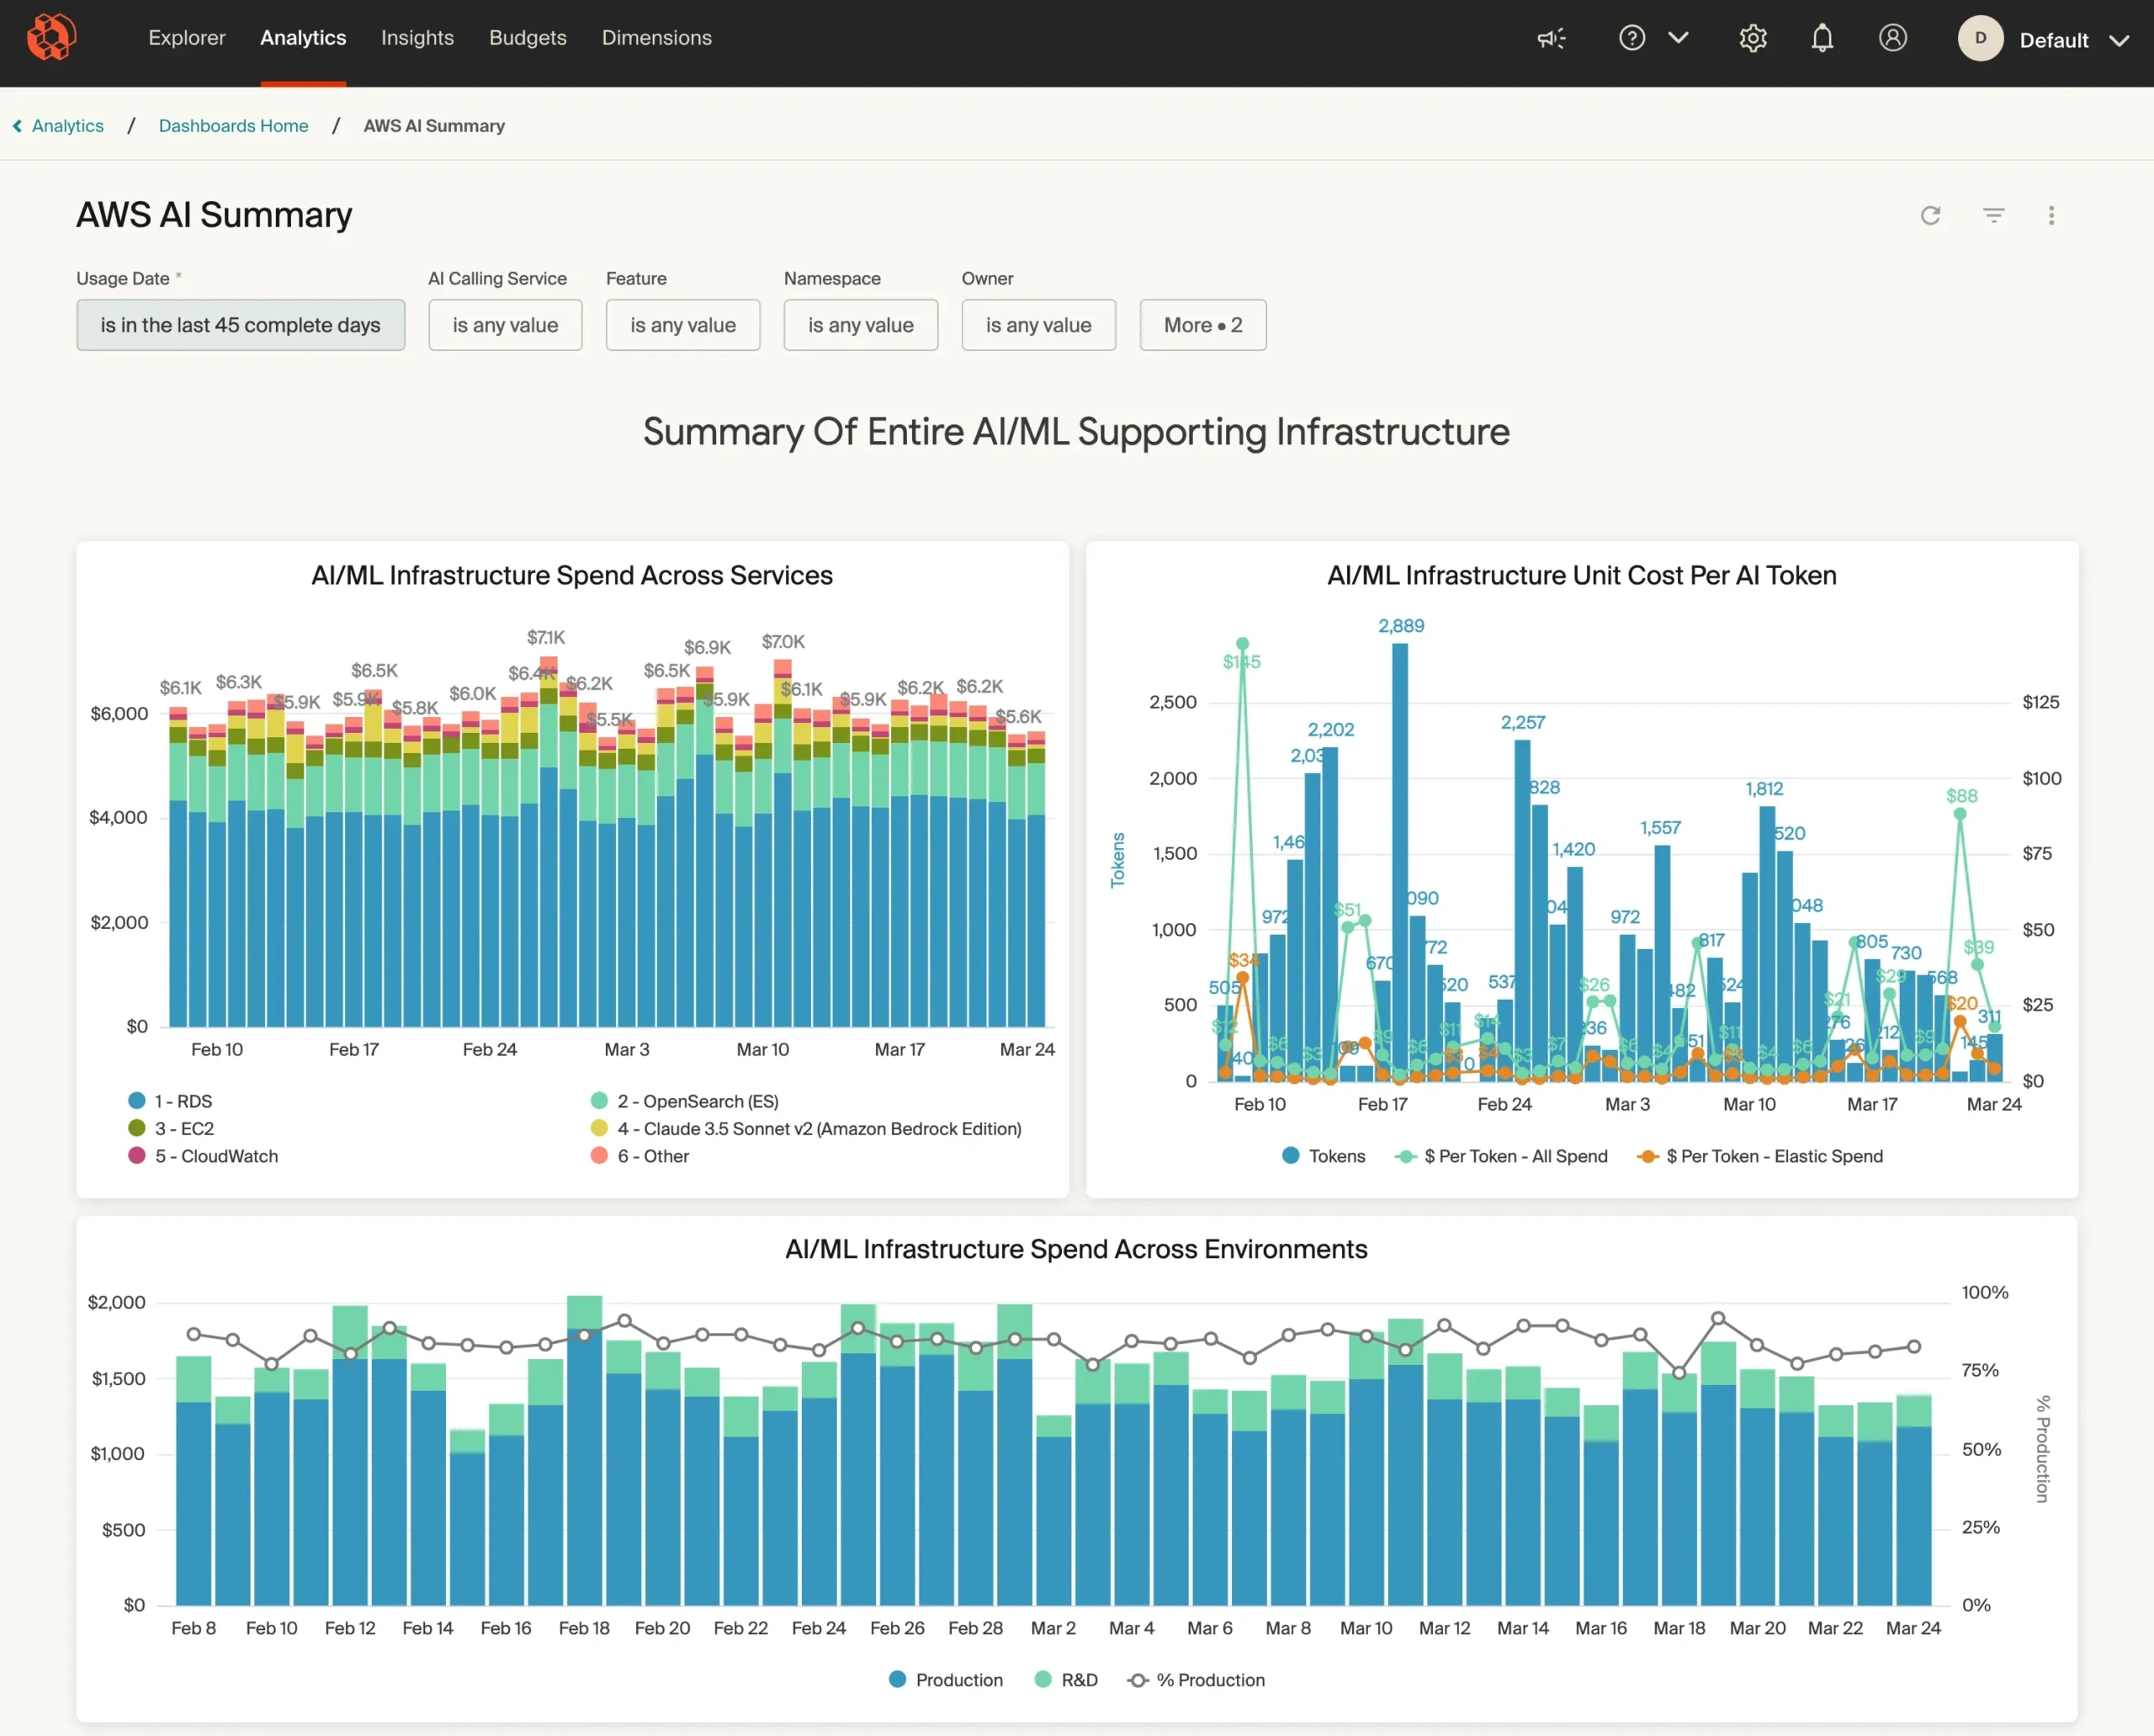The width and height of the screenshot is (2154, 1736).
Task: Click the OpenSearch (ES) legend color dot
Action: [x=599, y=1101]
